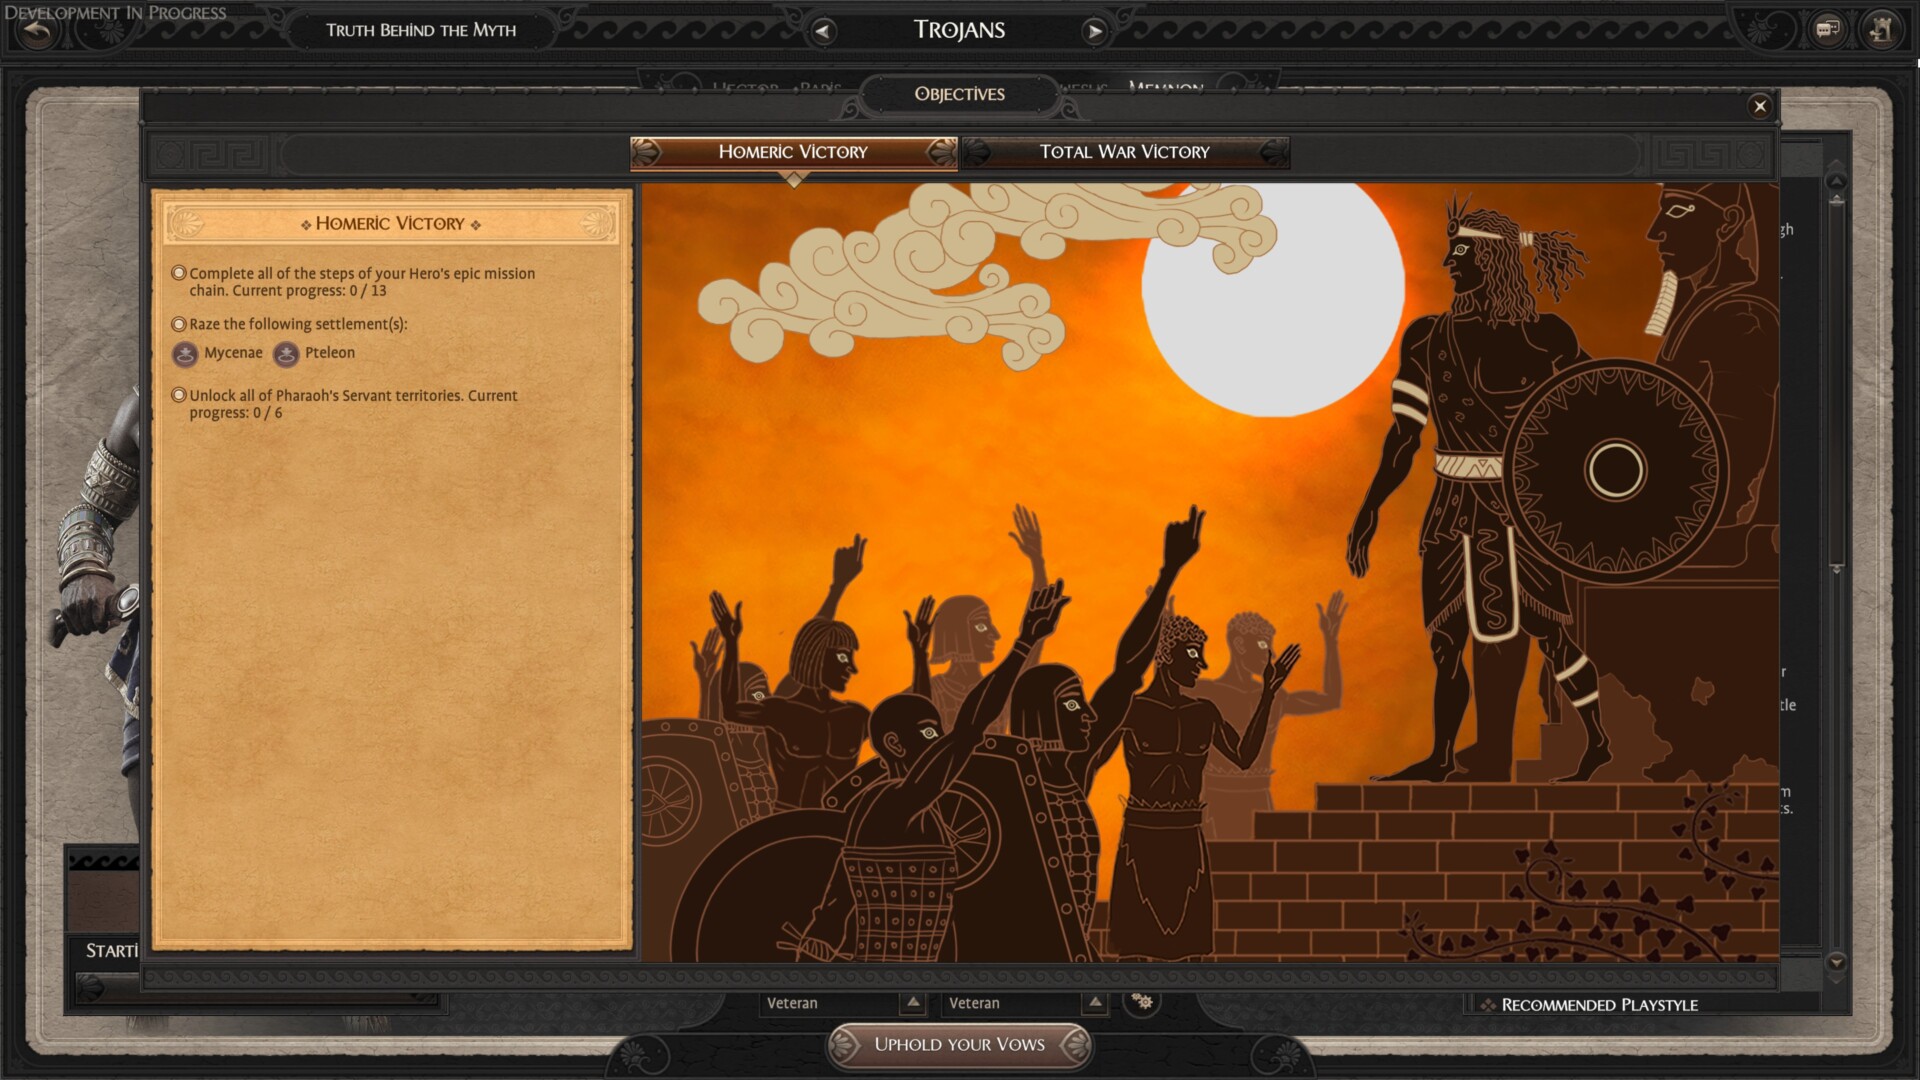
Task: Open advanced settings gear icon
Action: [1142, 1001]
